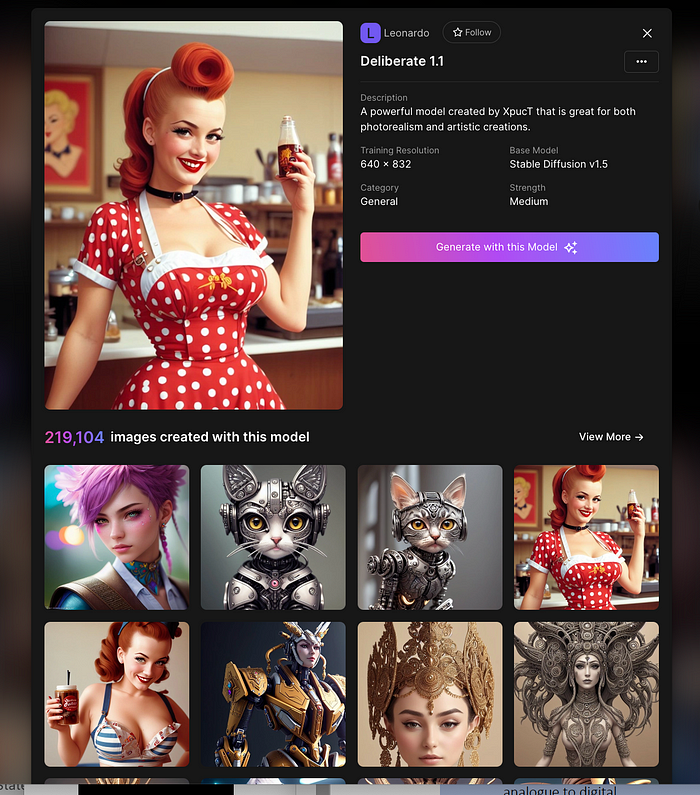700x795 pixels.
Task: Click the Deliberate 1.1 title text
Action: [402, 61]
